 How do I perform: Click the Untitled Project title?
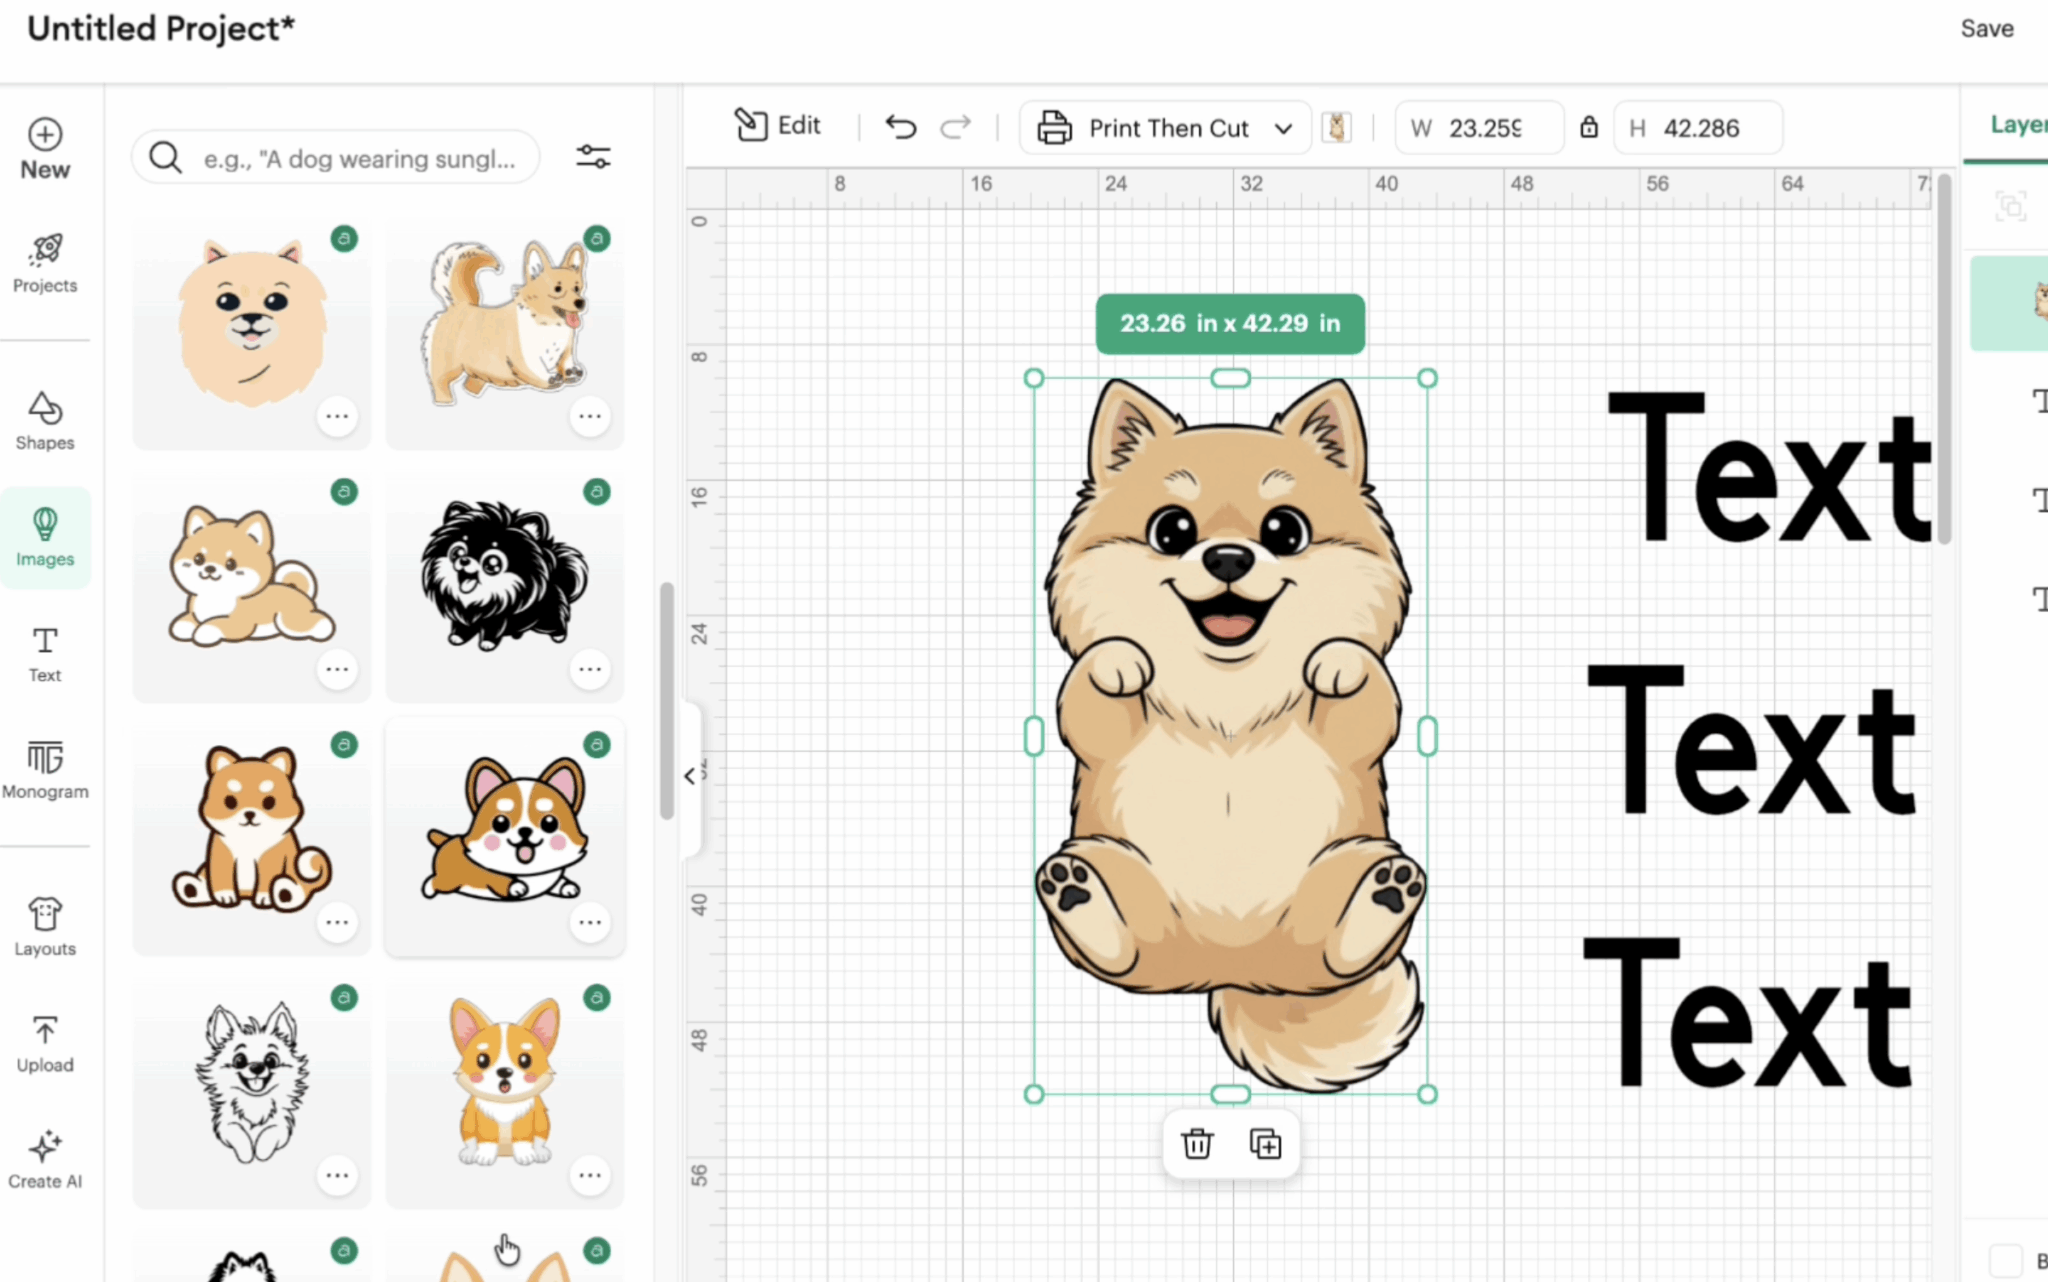click(x=161, y=28)
